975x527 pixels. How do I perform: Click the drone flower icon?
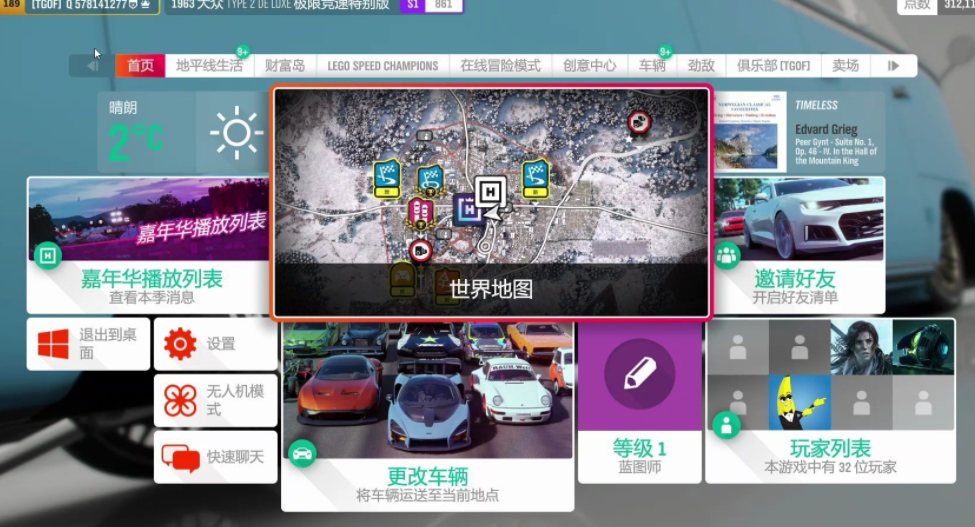(180, 400)
